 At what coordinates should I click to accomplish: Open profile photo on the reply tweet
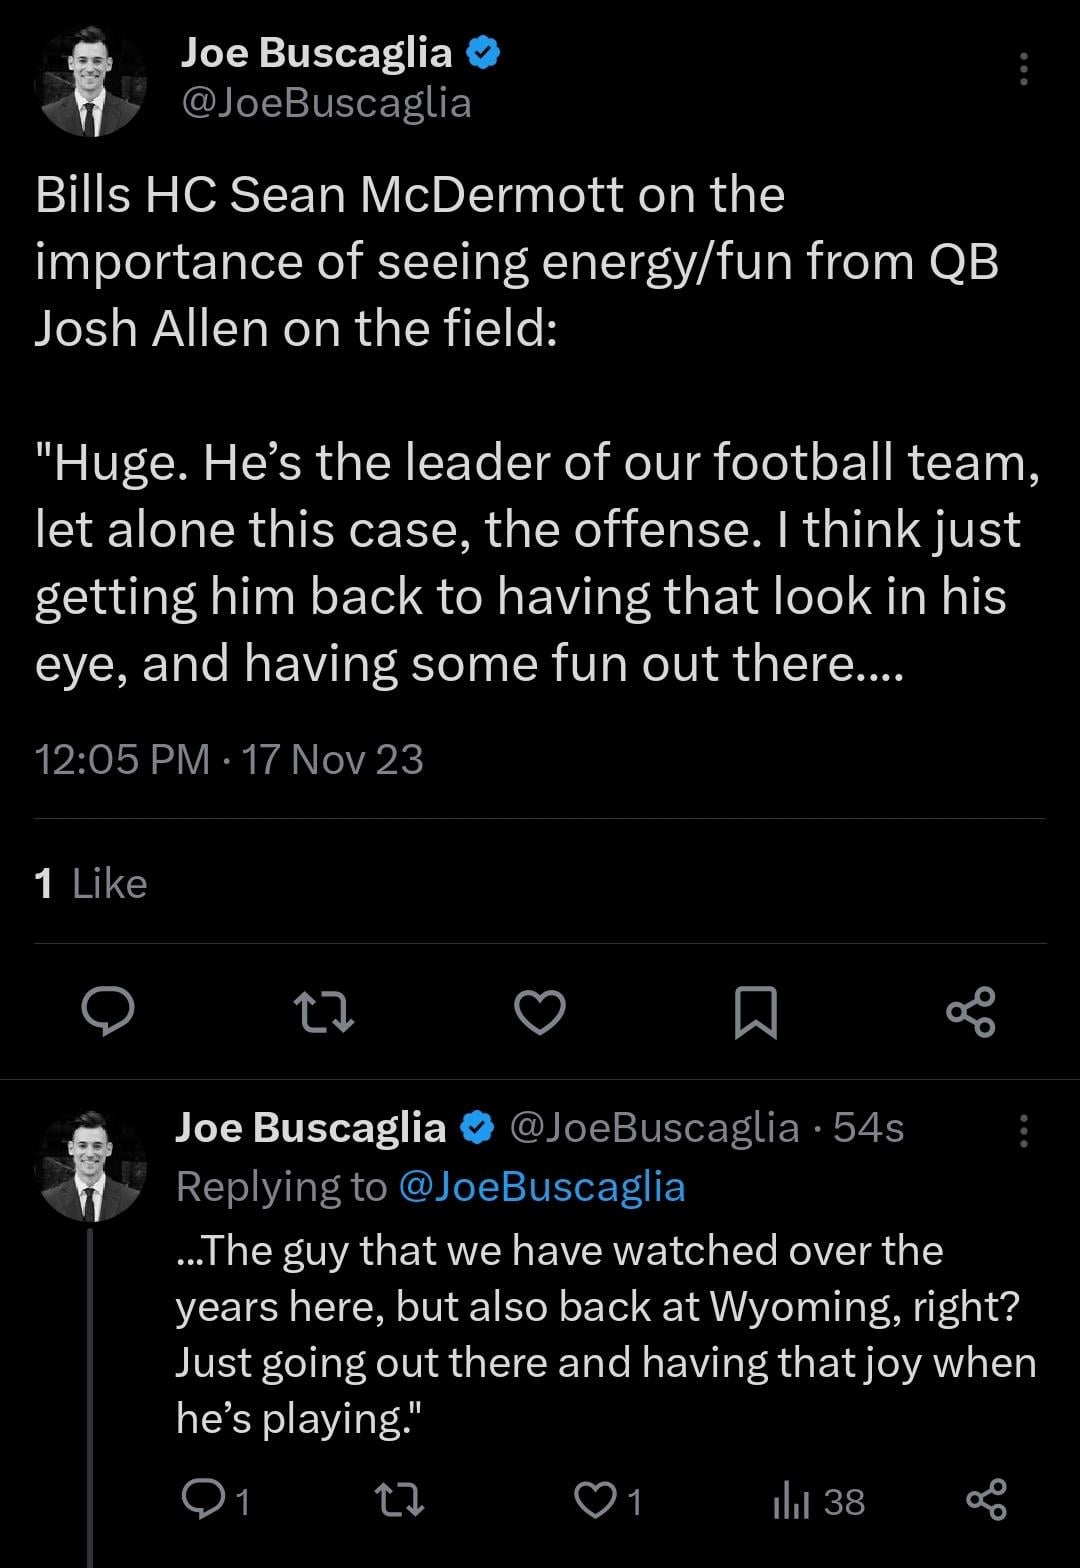[91, 1166]
